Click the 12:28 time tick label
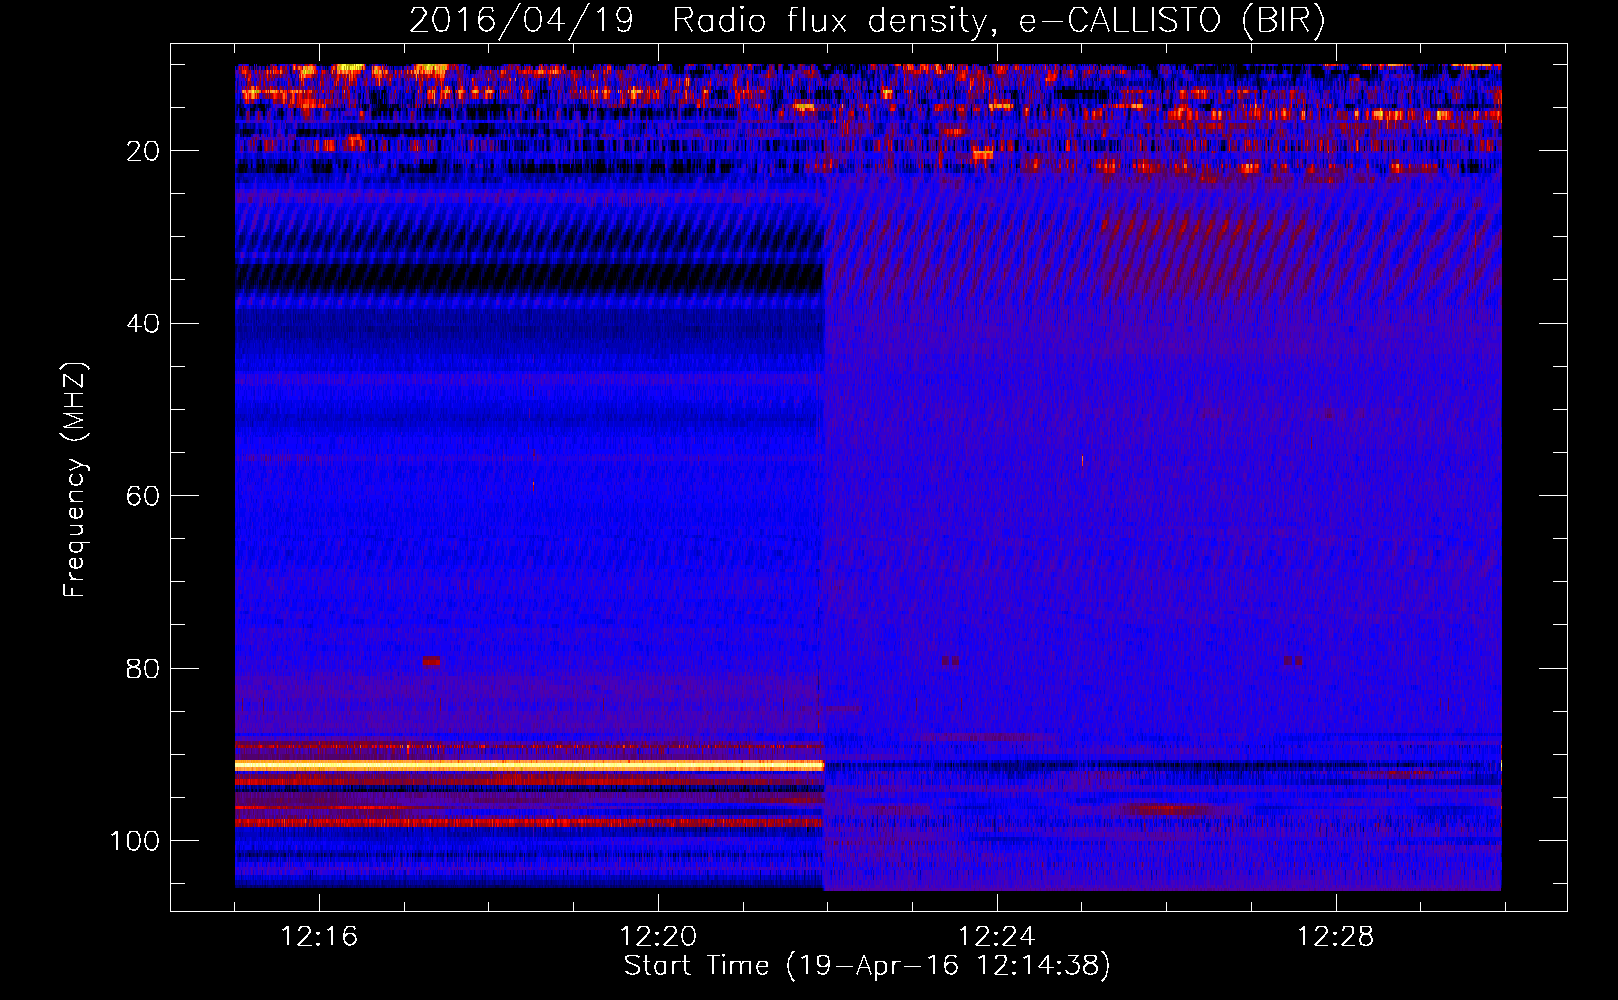 click(1336, 937)
